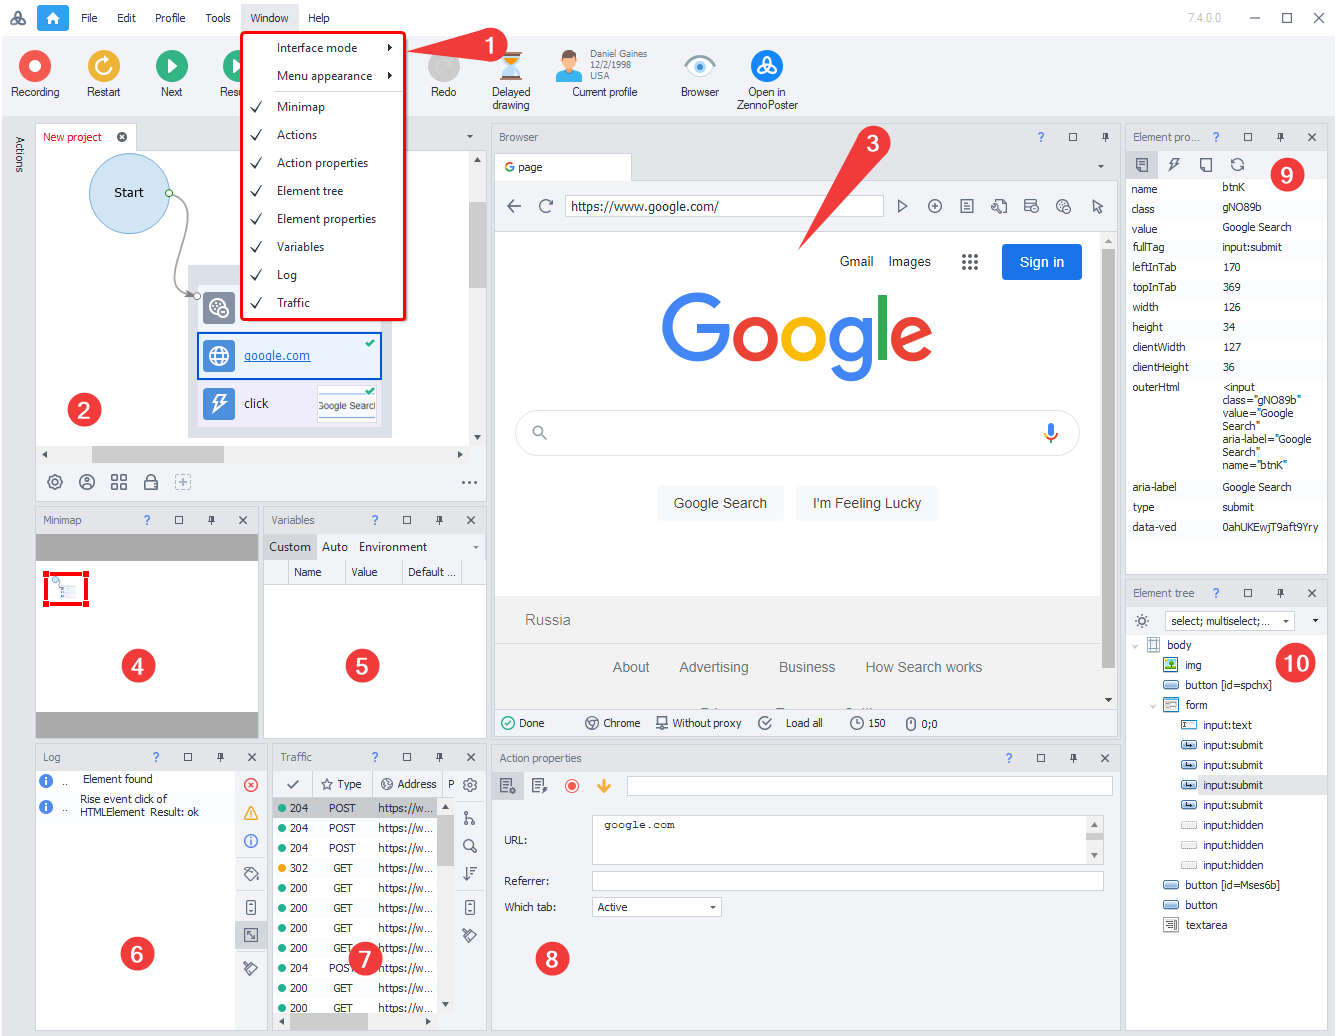Click browser reload icon next to URL
This screenshot has height=1036, width=1336.
(x=546, y=206)
